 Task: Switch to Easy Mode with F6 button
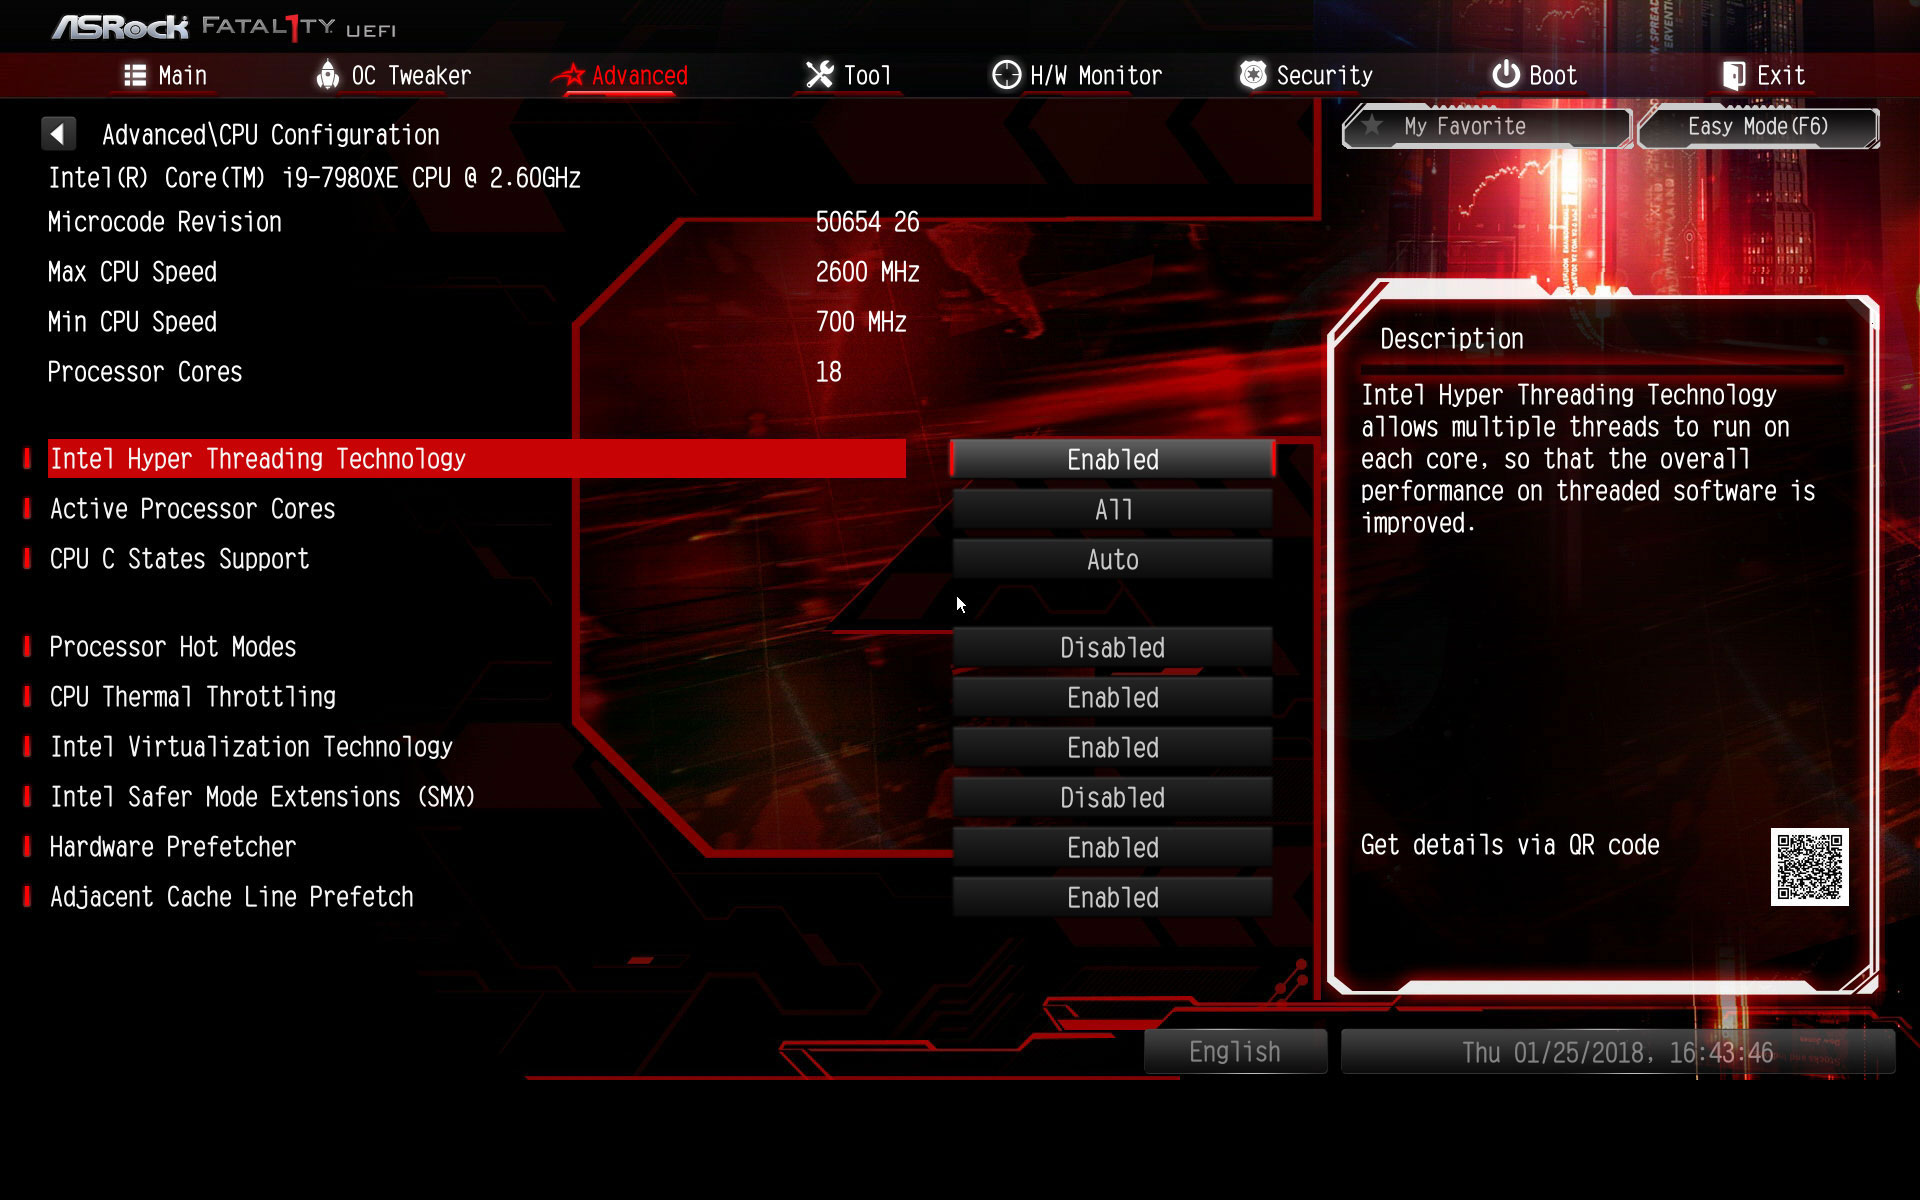(x=1760, y=127)
